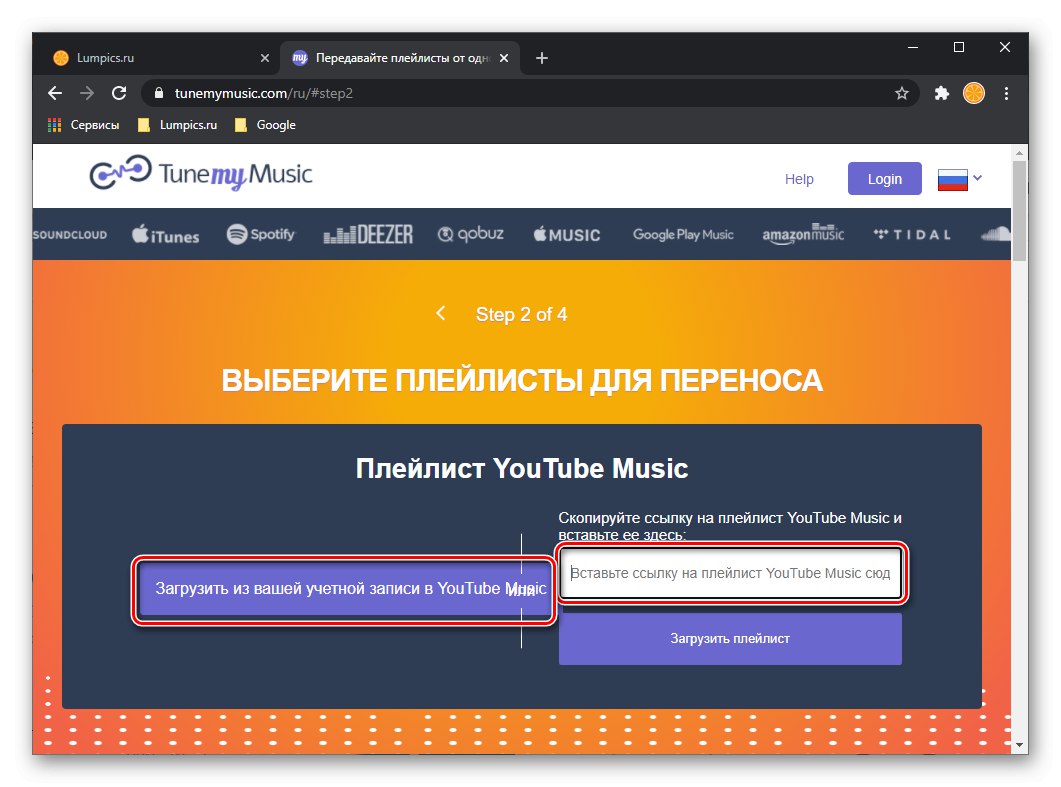Select the Tidal service logo
The height and width of the screenshot is (787, 1061).
pos(912,235)
